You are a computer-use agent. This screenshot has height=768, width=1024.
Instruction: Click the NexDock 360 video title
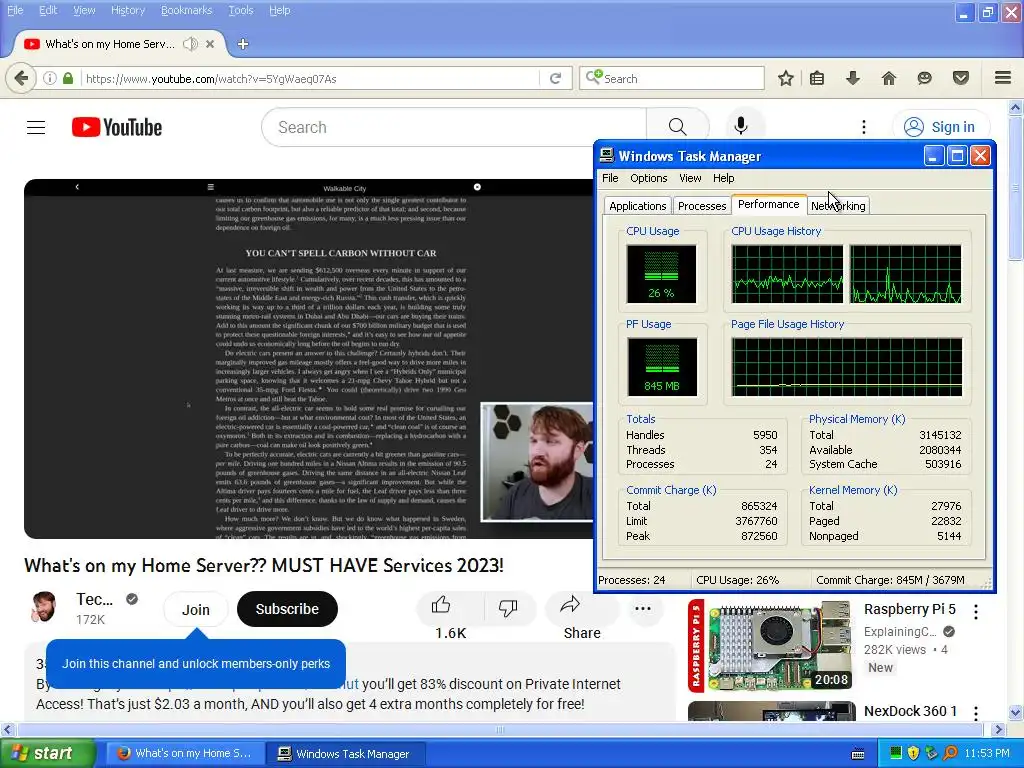click(x=910, y=711)
